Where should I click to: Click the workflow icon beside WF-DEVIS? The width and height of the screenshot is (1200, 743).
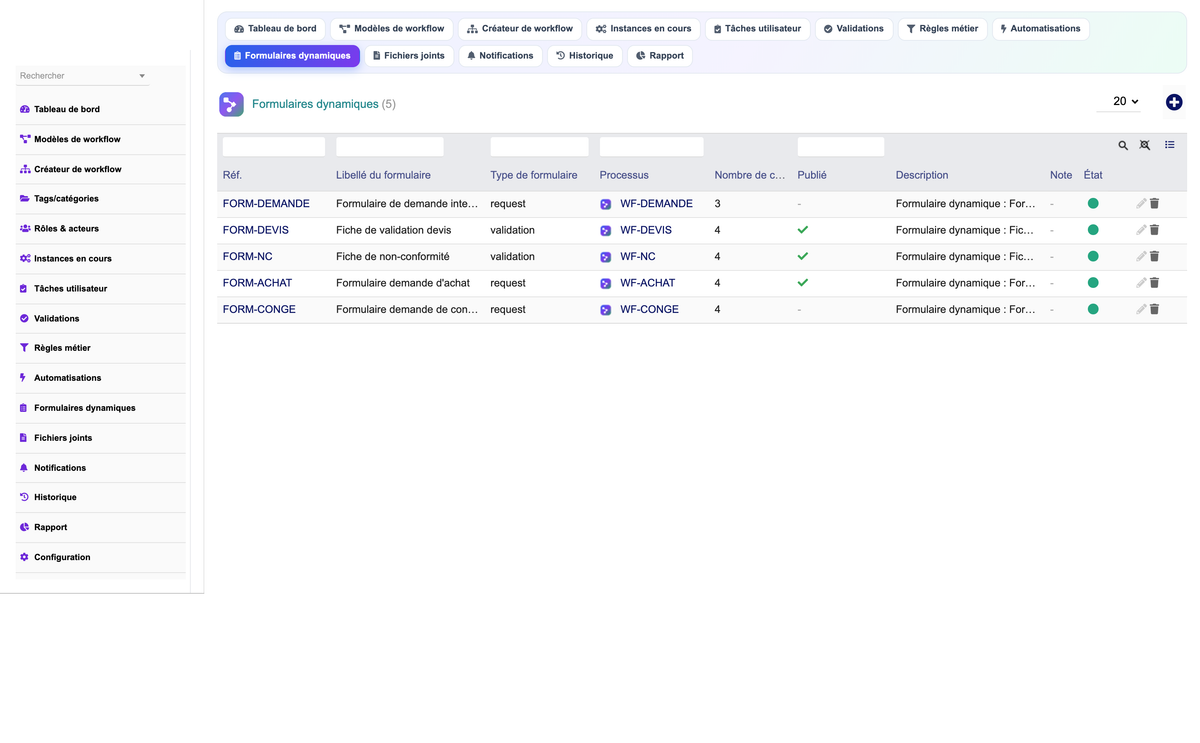coord(606,231)
